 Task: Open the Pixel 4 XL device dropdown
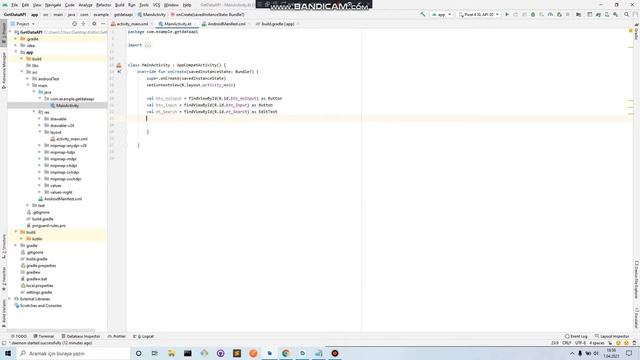(x=478, y=15)
